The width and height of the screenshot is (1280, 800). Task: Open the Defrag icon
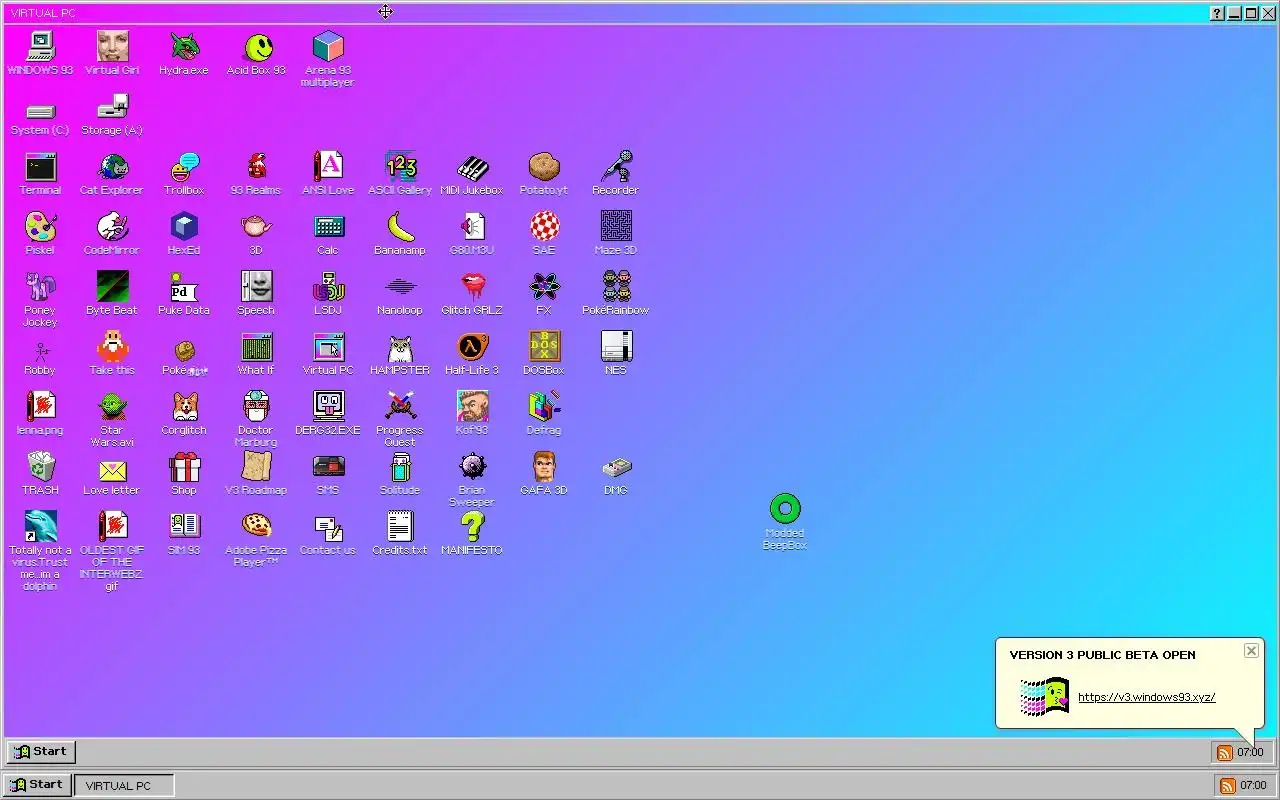544,414
